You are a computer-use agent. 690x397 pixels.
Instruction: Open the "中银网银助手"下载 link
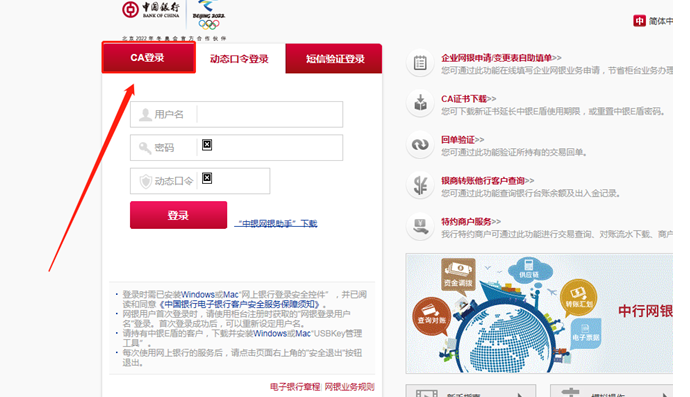tap(276, 224)
